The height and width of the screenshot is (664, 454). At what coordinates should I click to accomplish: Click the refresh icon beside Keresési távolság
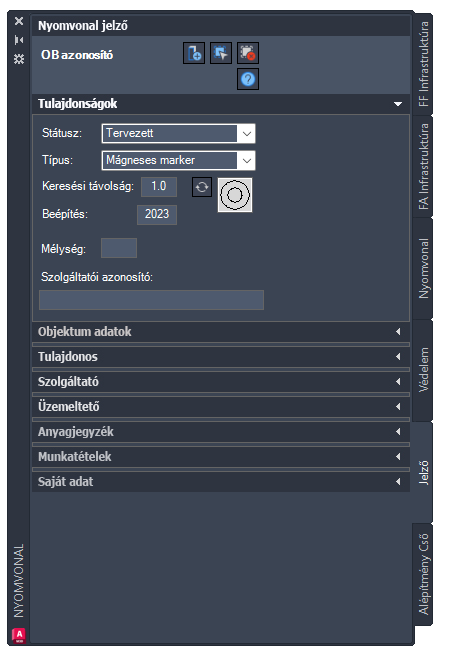(x=202, y=187)
